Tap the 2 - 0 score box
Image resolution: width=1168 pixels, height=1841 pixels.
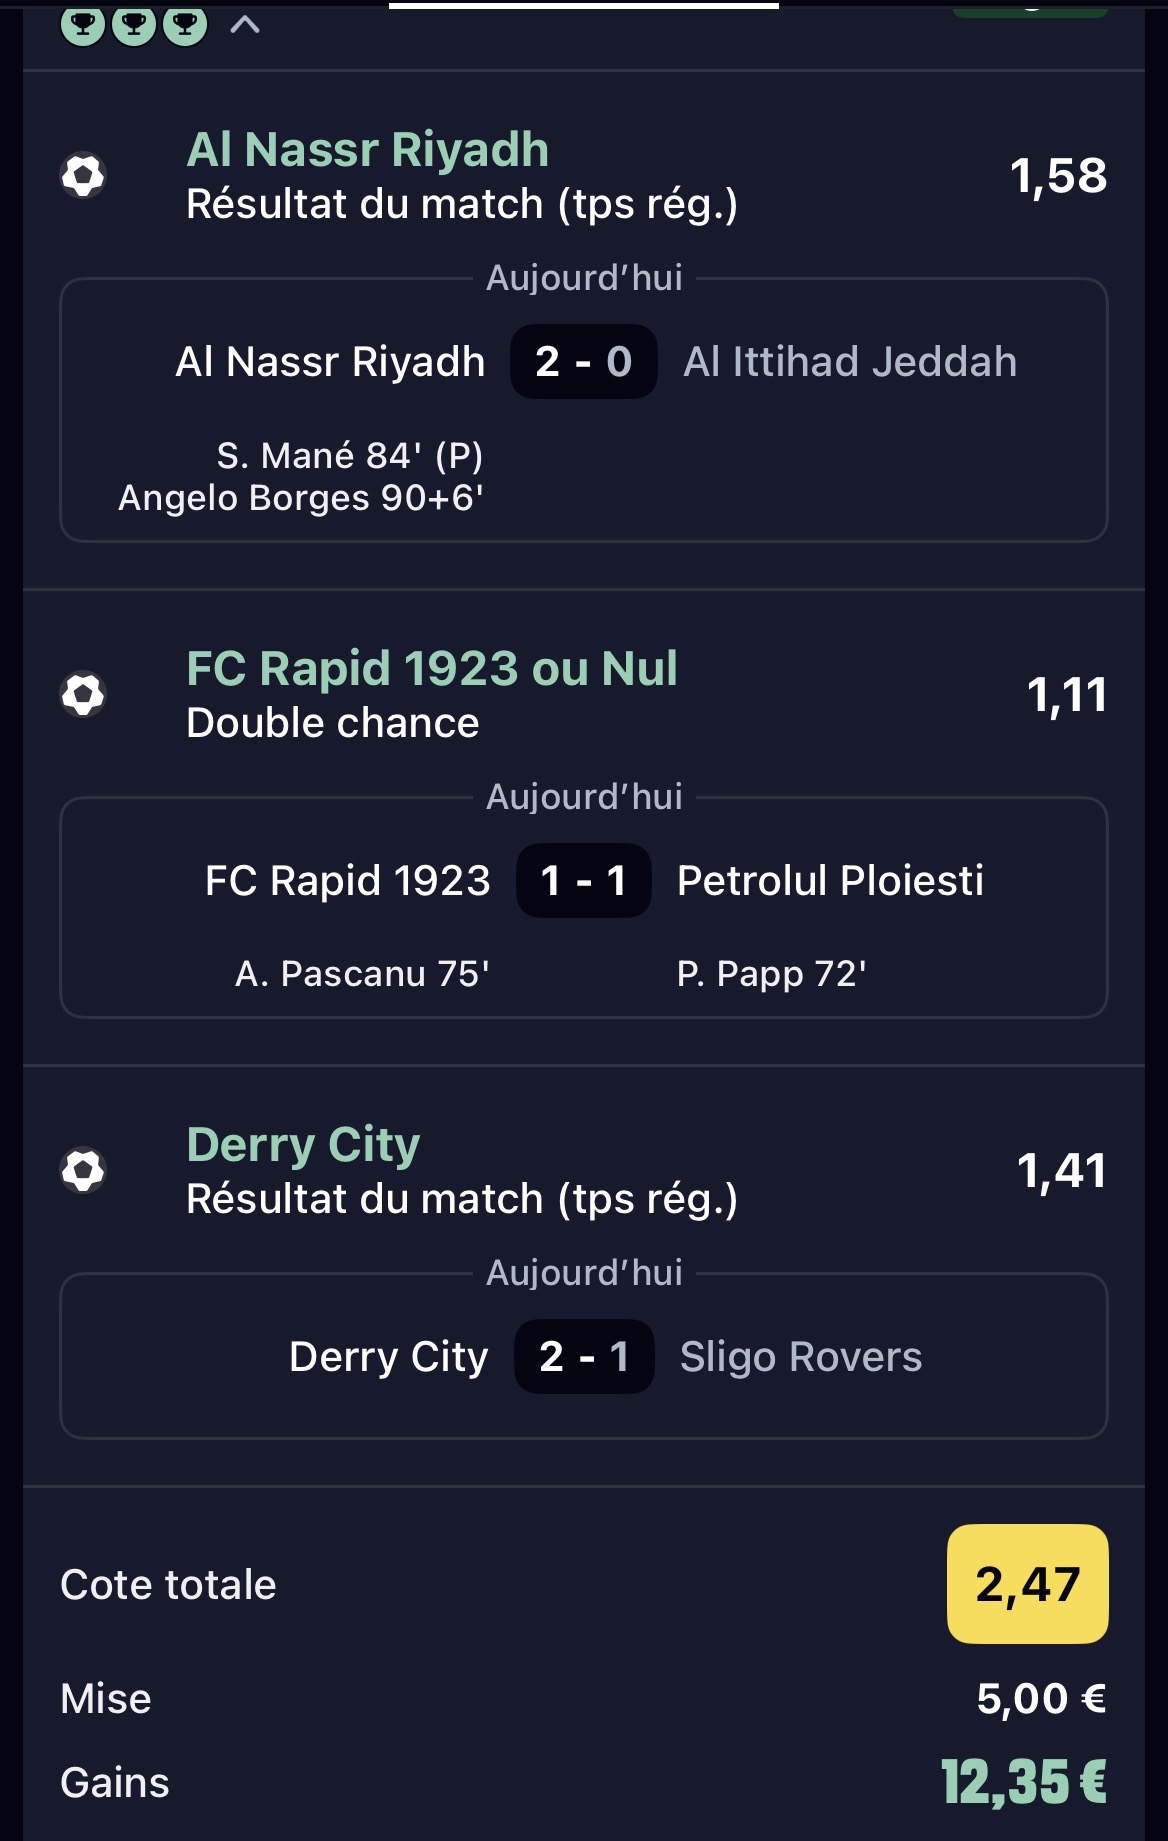[x=584, y=362]
